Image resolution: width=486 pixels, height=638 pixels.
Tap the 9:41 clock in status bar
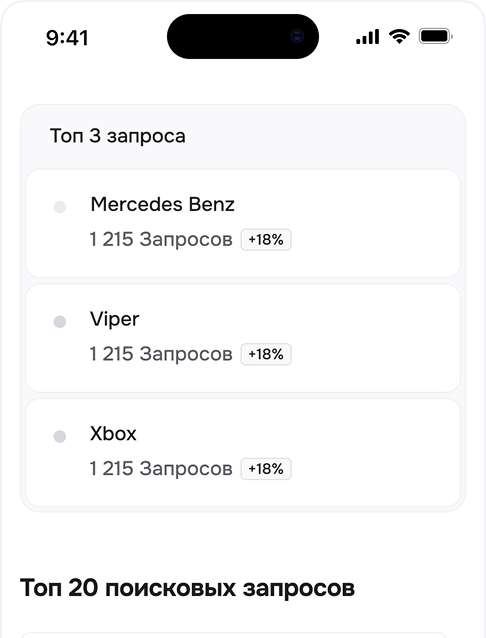click(x=67, y=38)
